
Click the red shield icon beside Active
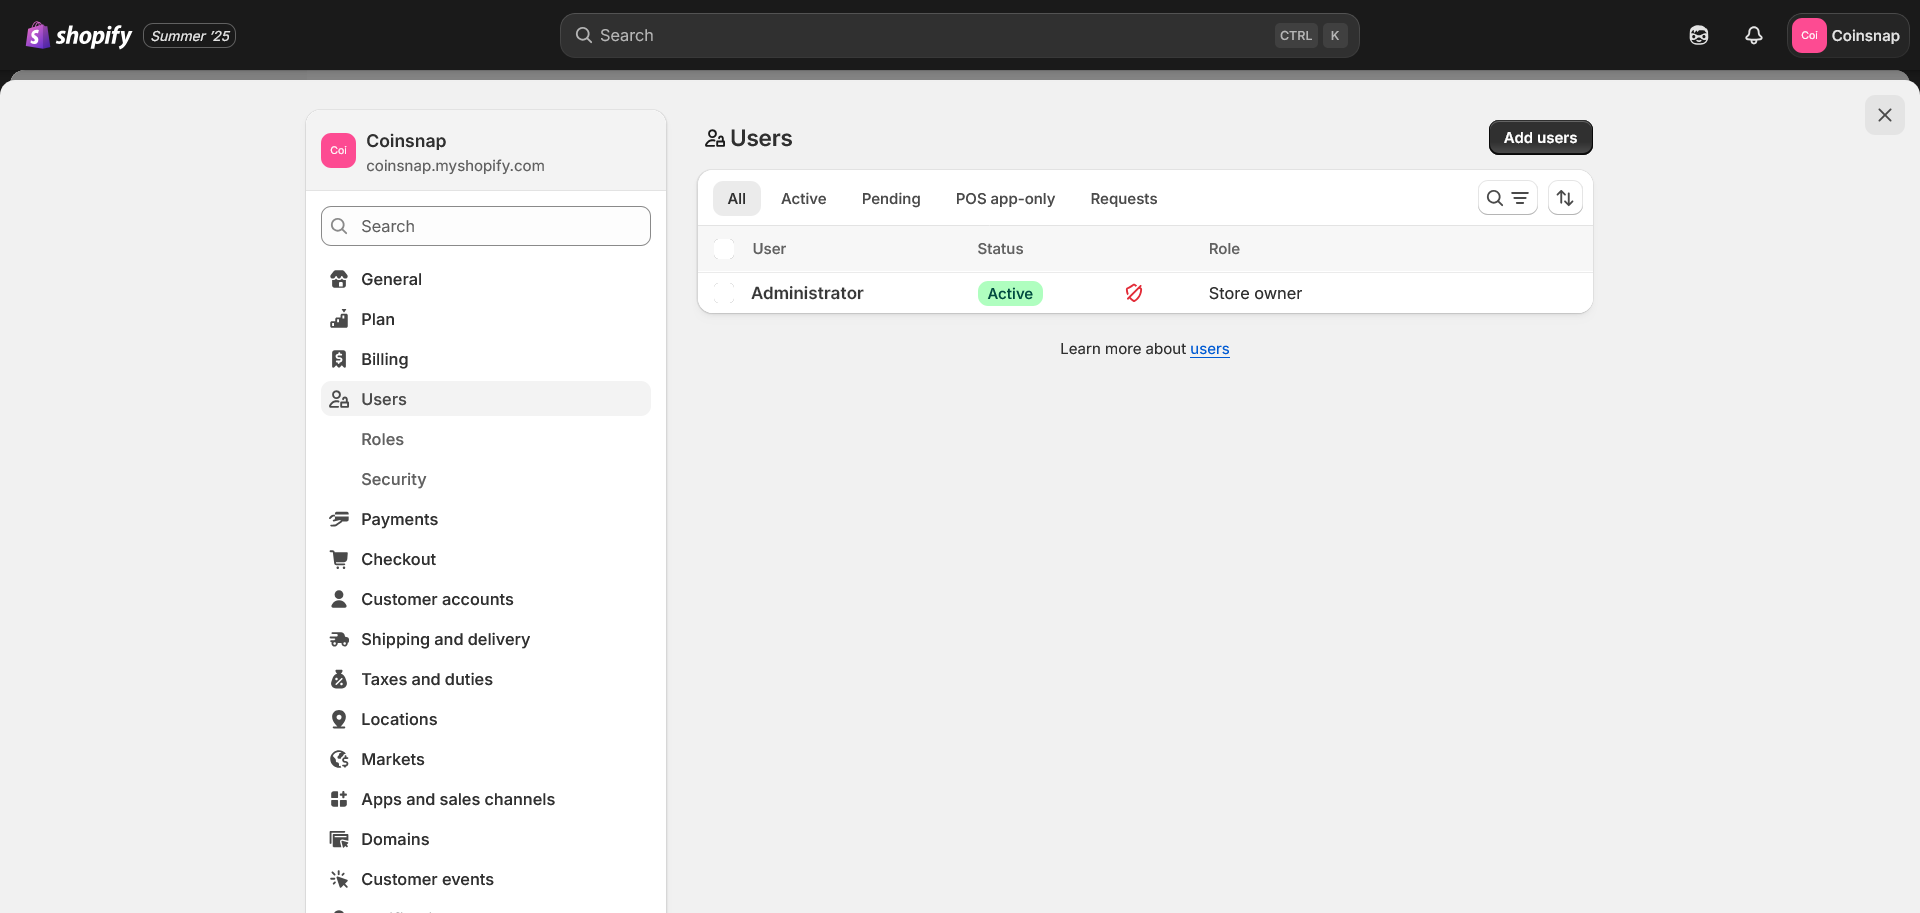[x=1133, y=293]
